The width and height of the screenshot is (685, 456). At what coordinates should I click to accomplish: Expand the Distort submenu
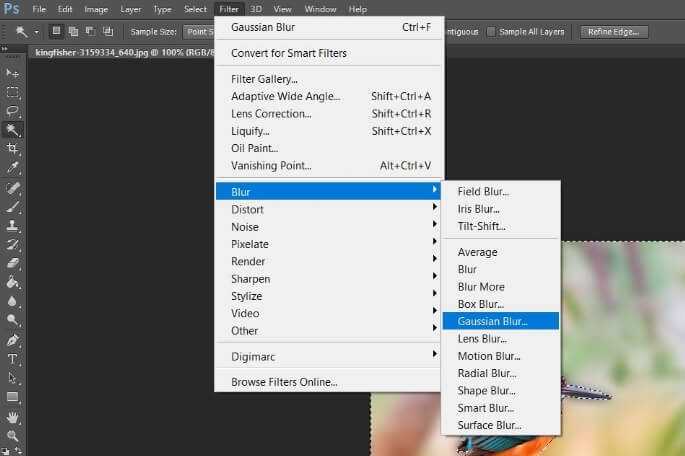click(327, 209)
